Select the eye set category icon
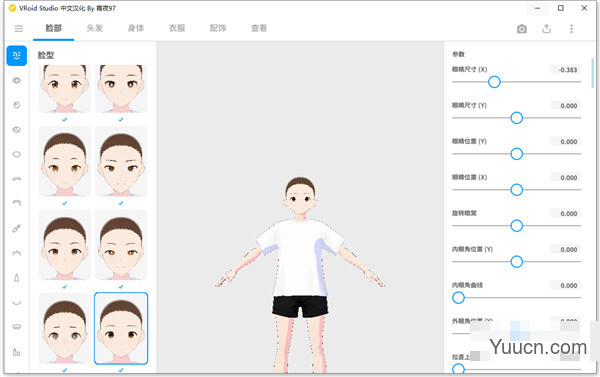The height and width of the screenshot is (377, 600). pyautogui.click(x=16, y=80)
